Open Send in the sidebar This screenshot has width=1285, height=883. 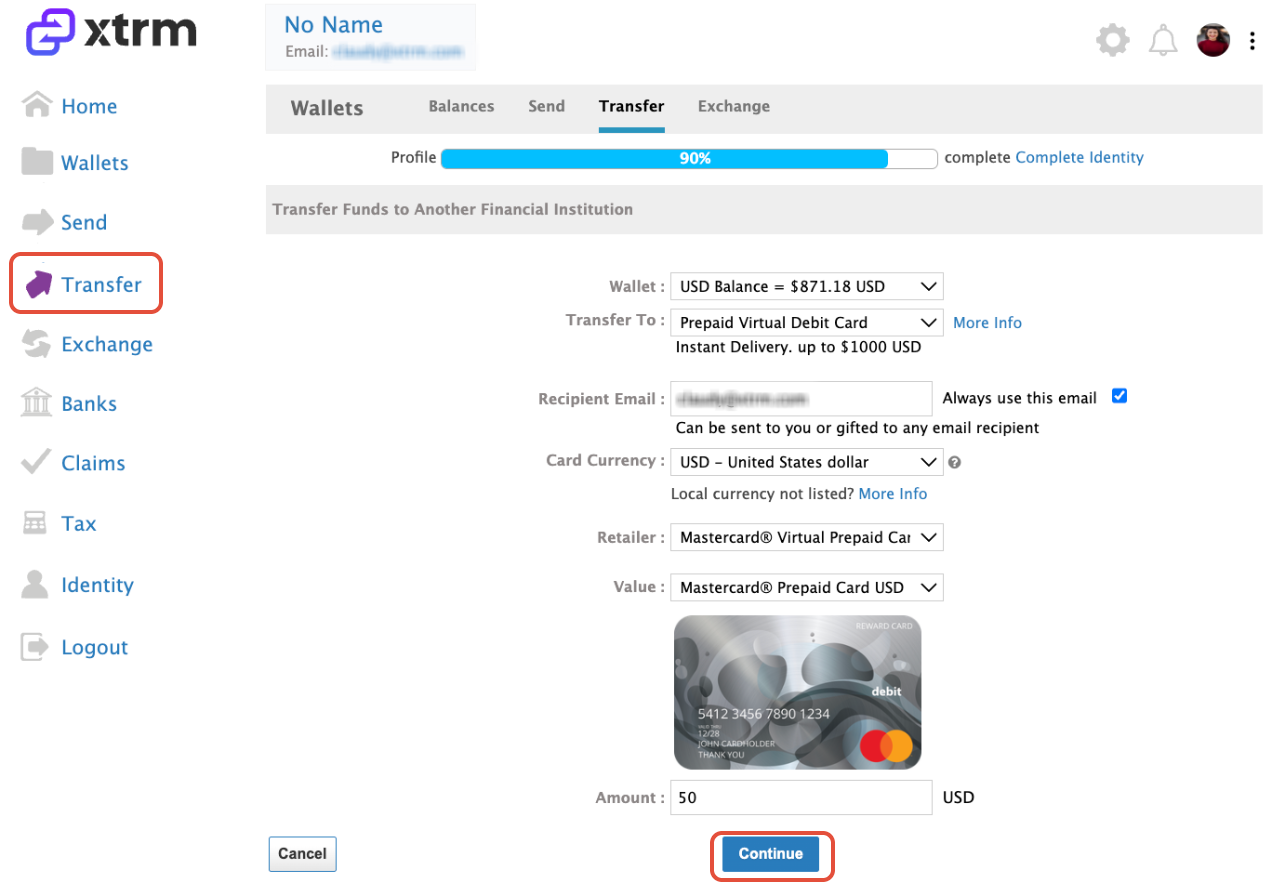(84, 222)
